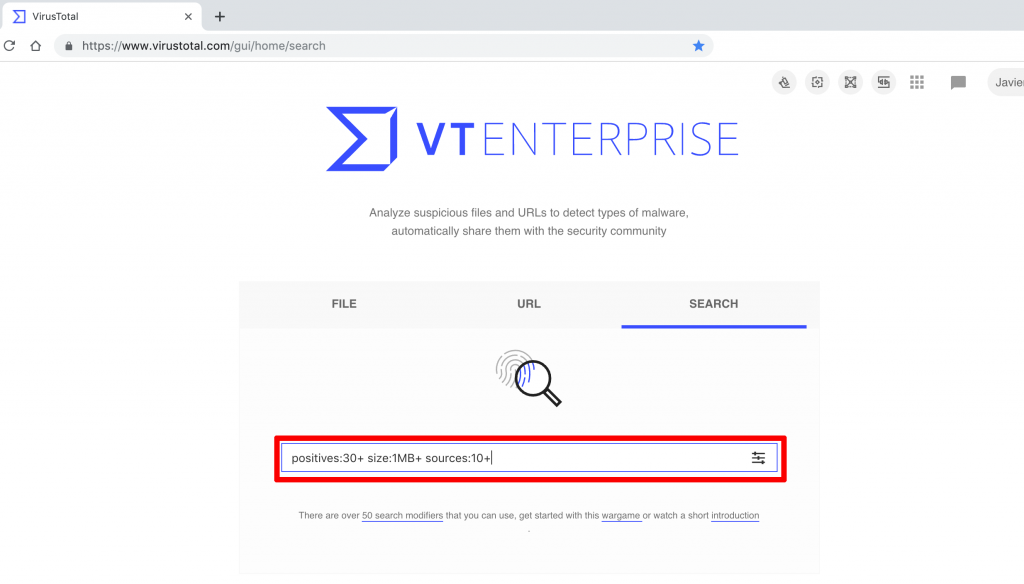1024x584 pixels.
Task: Open the Intelligence hunting (bucket) icon
Action: click(x=784, y=82)
